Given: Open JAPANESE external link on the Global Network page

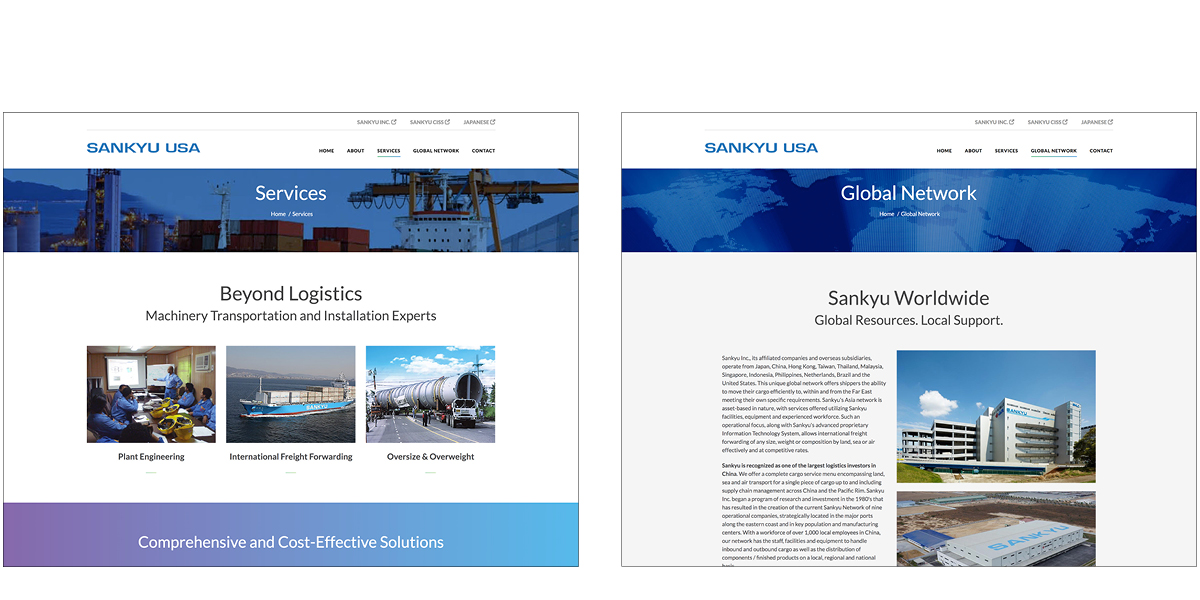Looking at the screenshot, I should 1096,122.
